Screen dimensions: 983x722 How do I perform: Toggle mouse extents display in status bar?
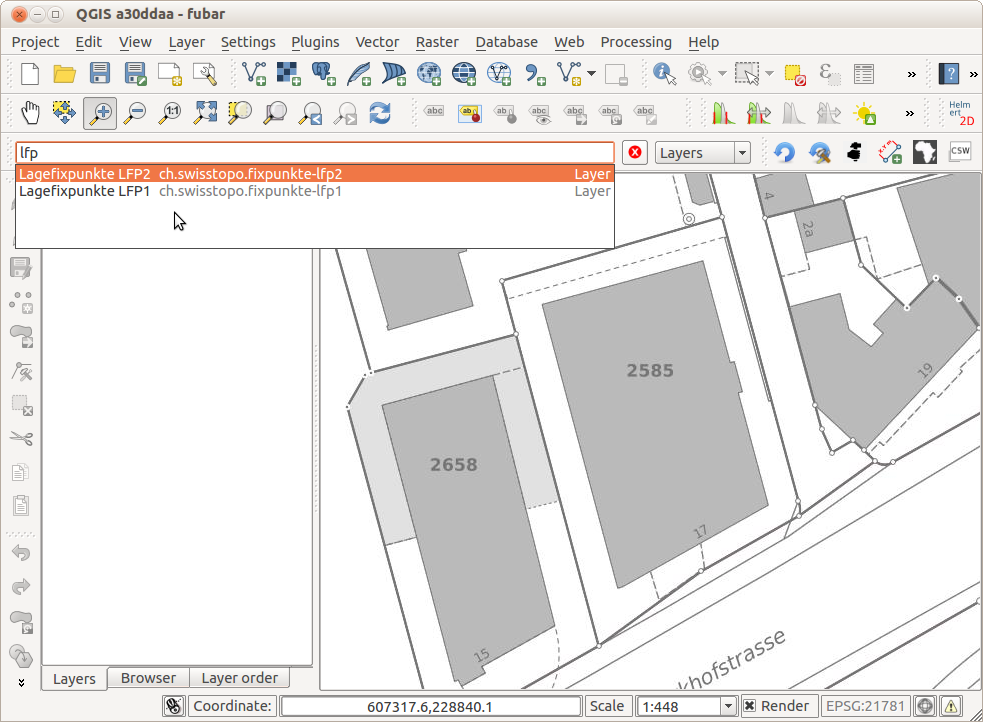pos(174,706)
